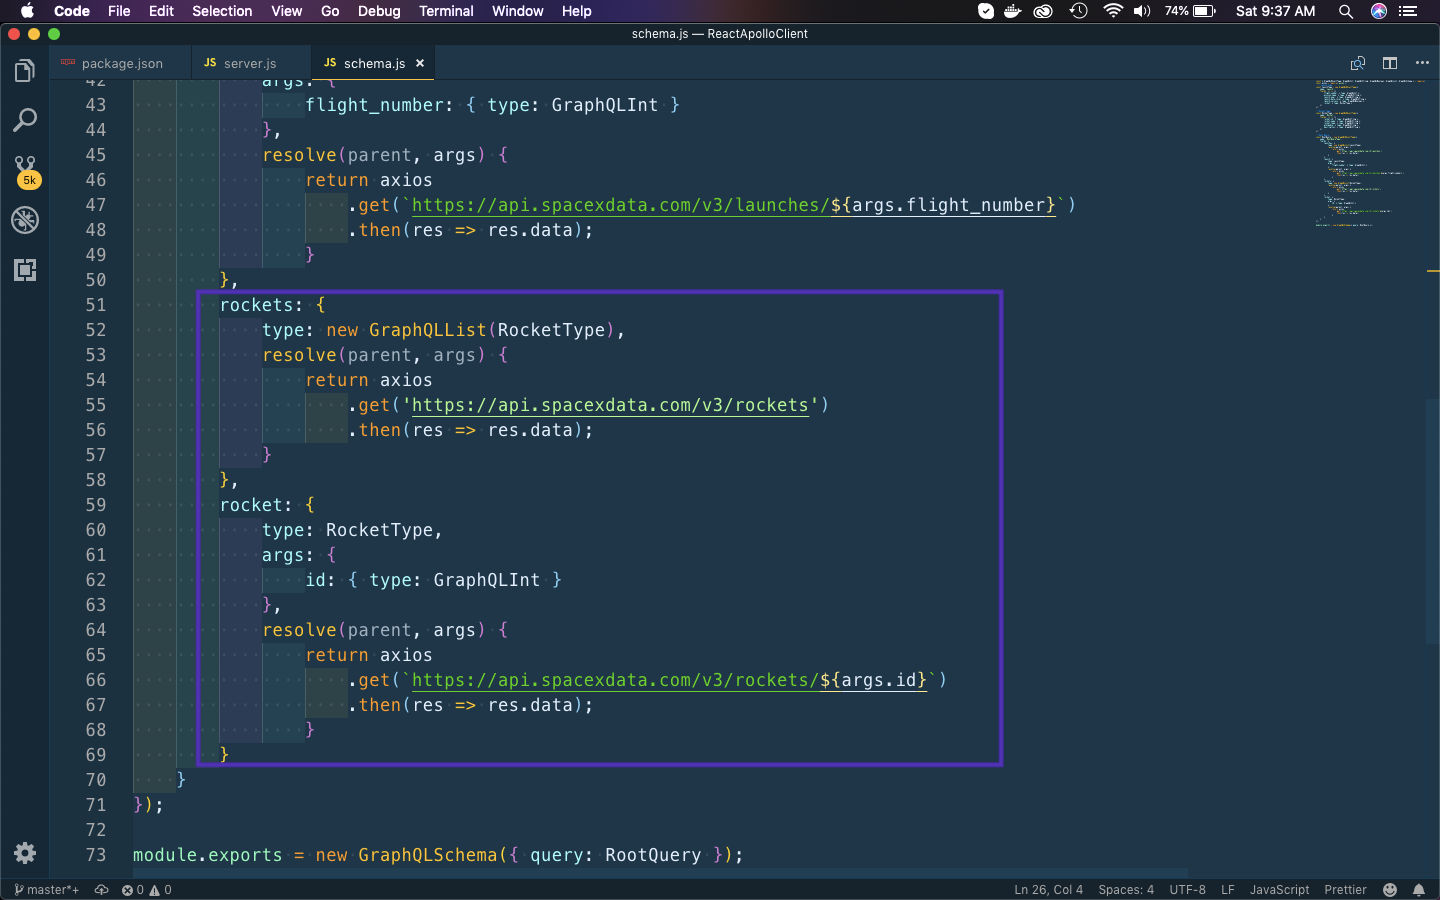The height and width of the screenshot is (900, 1440).
Task: Click the Synchronize Changes cloud icon in the status bar
Action: pyautogui.click(x=101, y=889)
